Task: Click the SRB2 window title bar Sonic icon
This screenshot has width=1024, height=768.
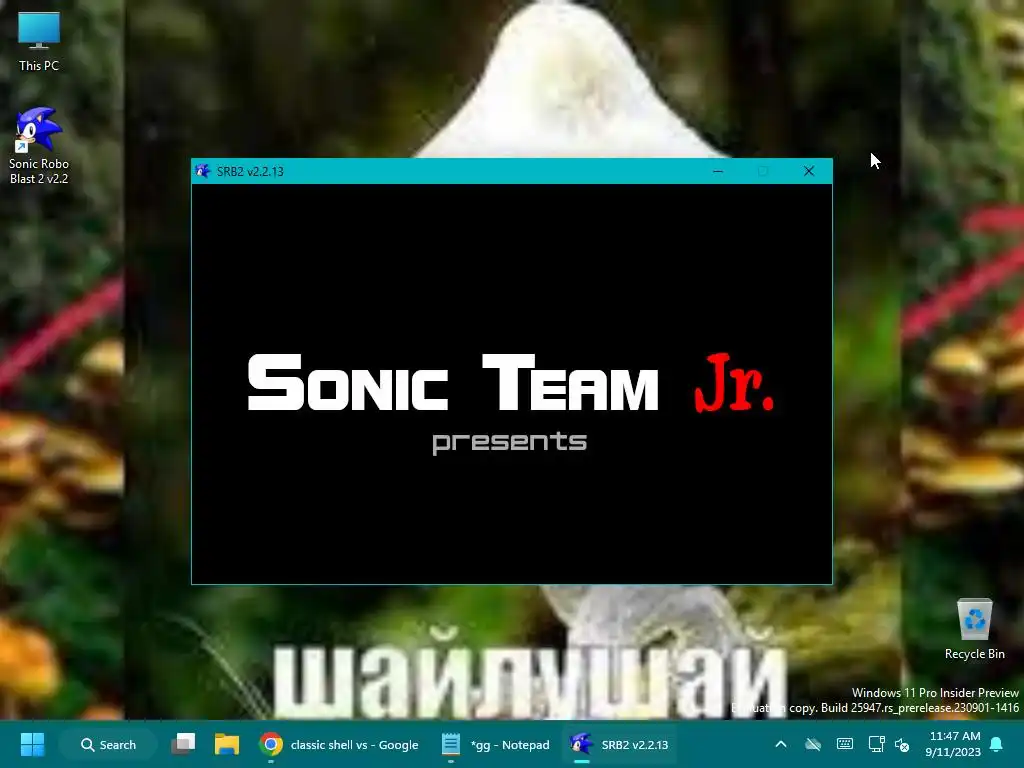Action: tap(202, 171)
